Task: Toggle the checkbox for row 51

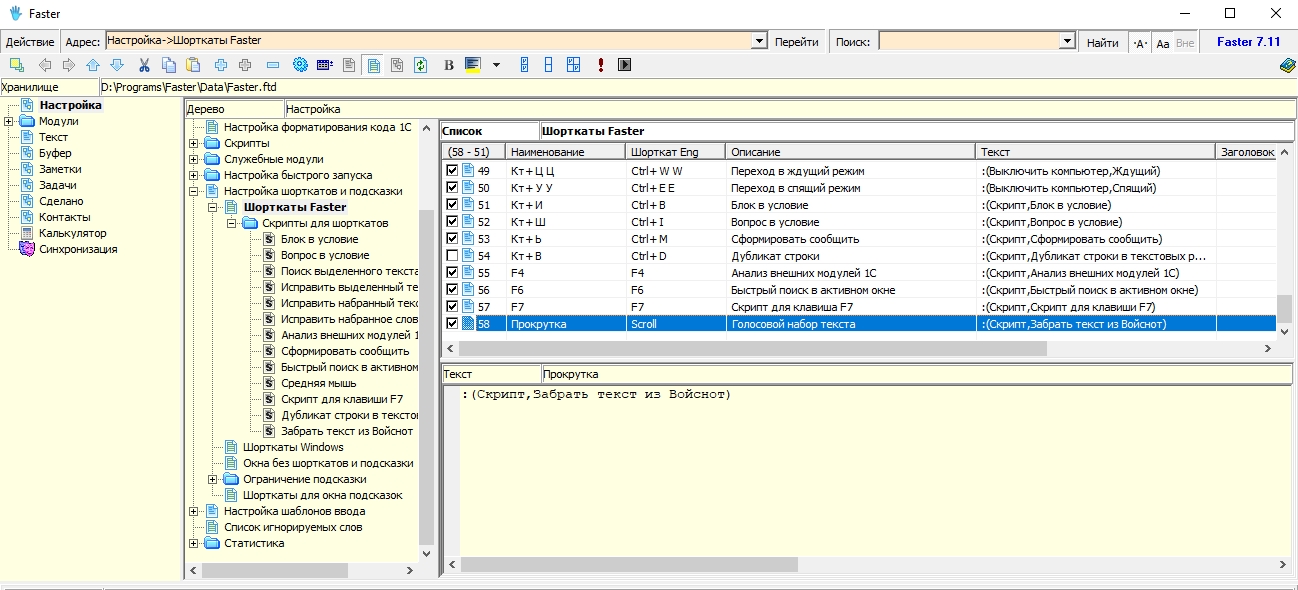Action: pos(452,205)
